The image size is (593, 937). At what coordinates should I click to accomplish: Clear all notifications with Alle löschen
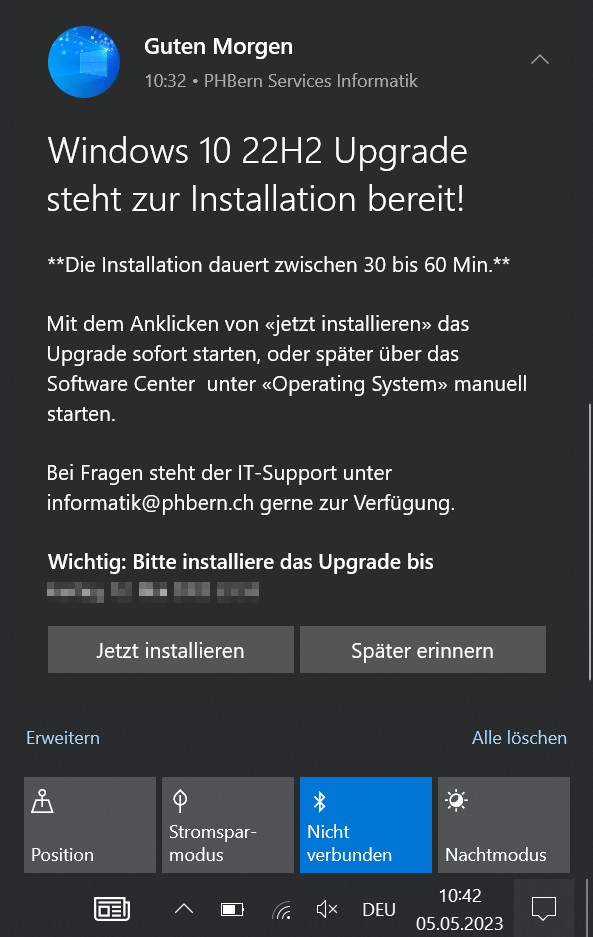519,738
